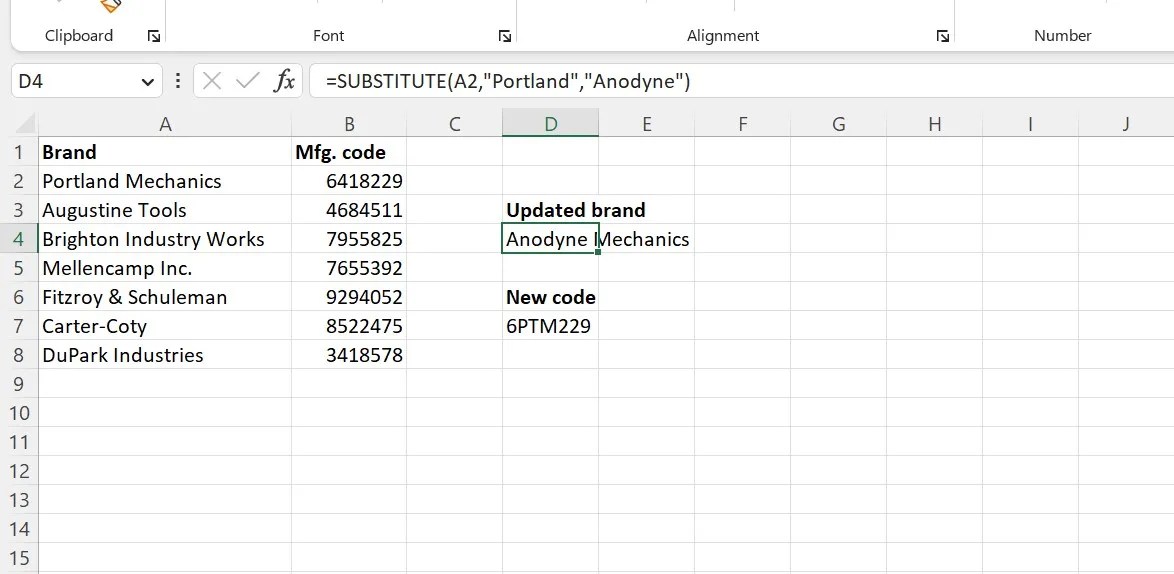Select the DuPark Industries cell
This screenshot has height=574, width=1174.
(165, 355)
